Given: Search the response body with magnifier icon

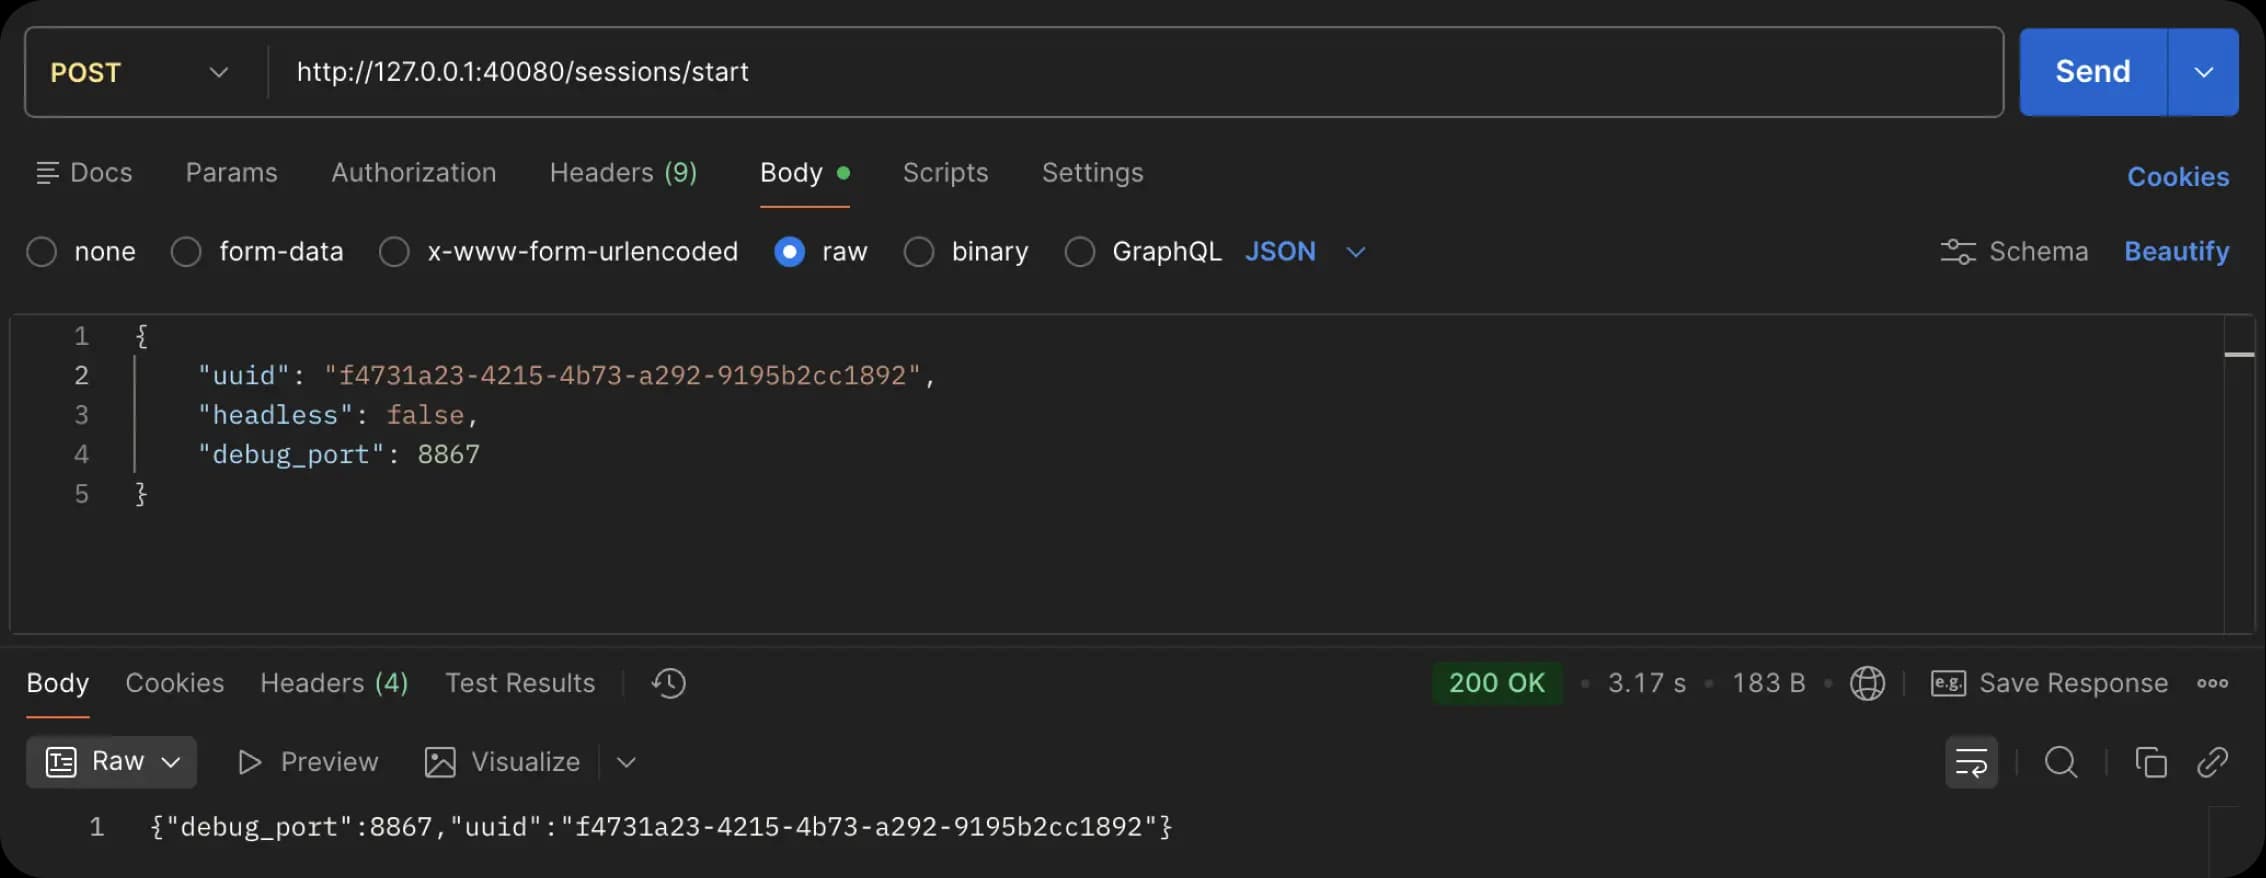Looking at the screenshot, I should [2060, 762].
